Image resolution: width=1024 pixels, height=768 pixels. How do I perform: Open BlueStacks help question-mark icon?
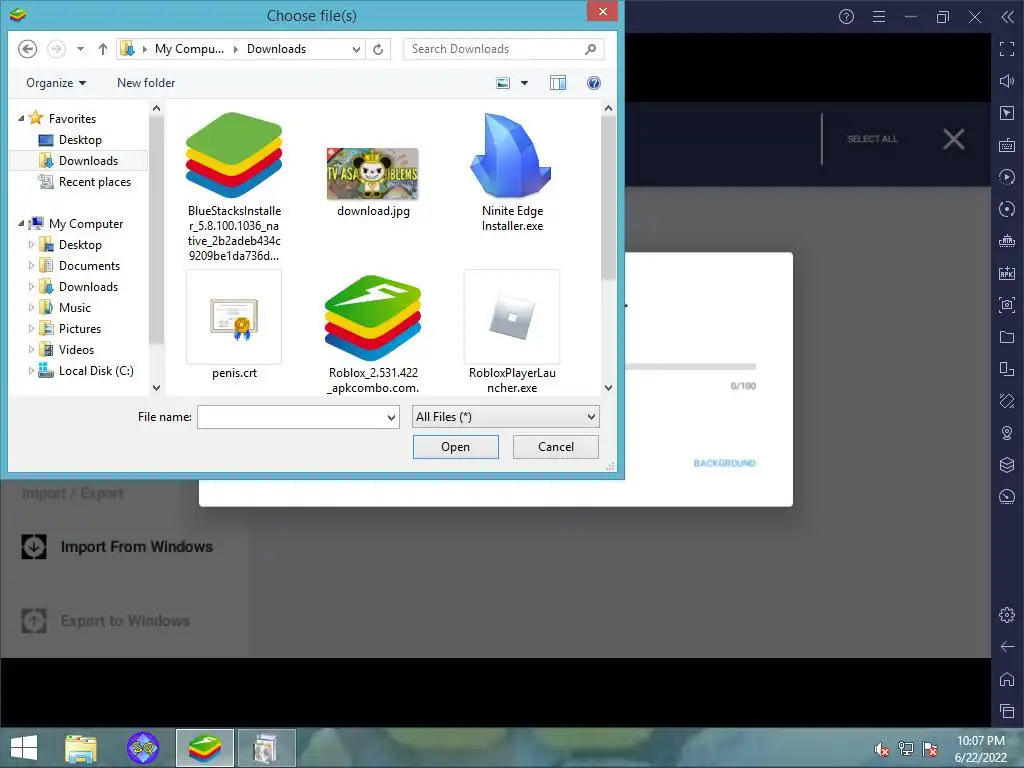pyautogui.click(x=846, y=16)
